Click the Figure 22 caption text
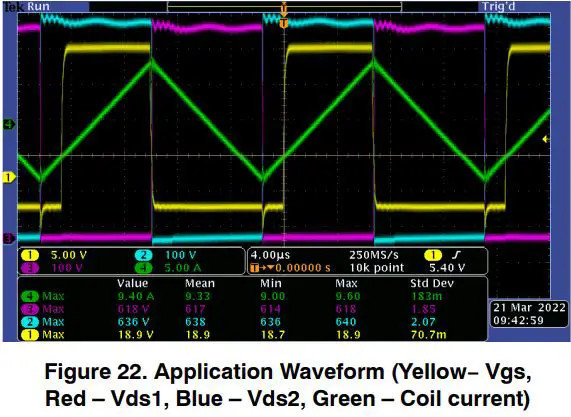The height and width of the screenshot is (417, 571). 288,385
